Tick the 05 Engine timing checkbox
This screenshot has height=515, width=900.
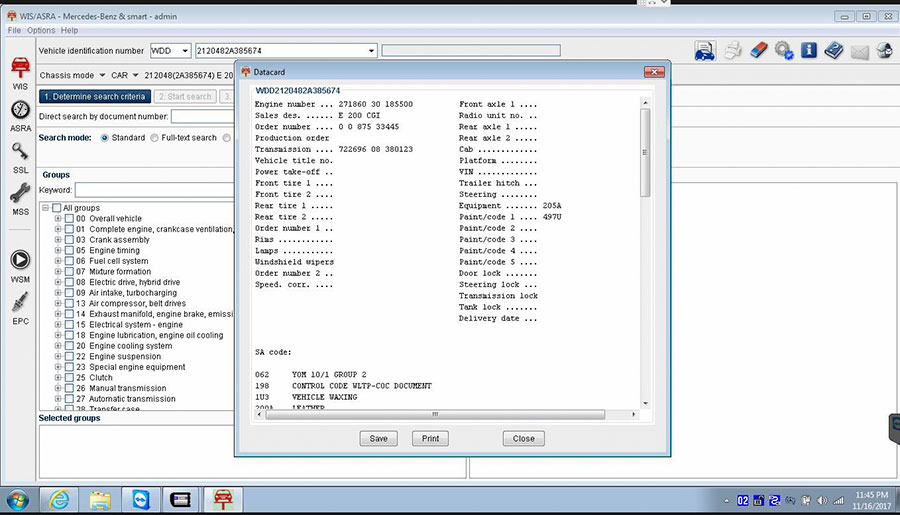[x=69, y=251]
